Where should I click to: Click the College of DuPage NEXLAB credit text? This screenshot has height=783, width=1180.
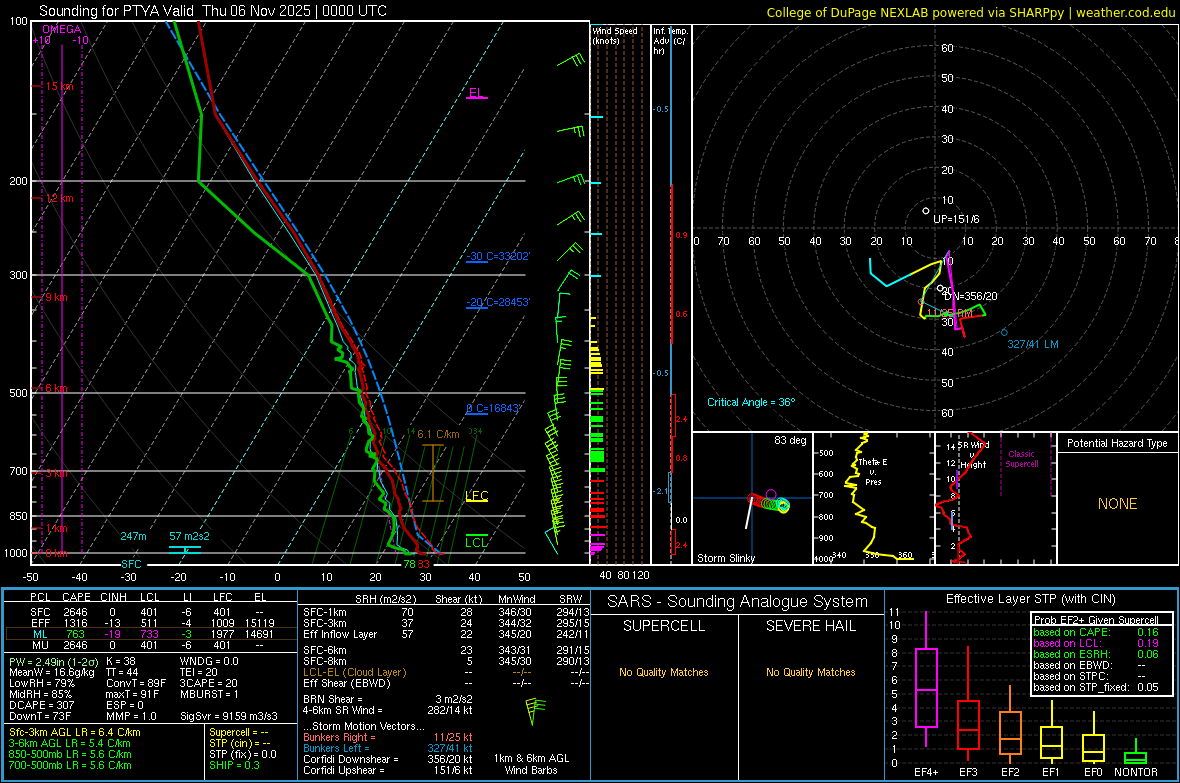coord(970,12)
